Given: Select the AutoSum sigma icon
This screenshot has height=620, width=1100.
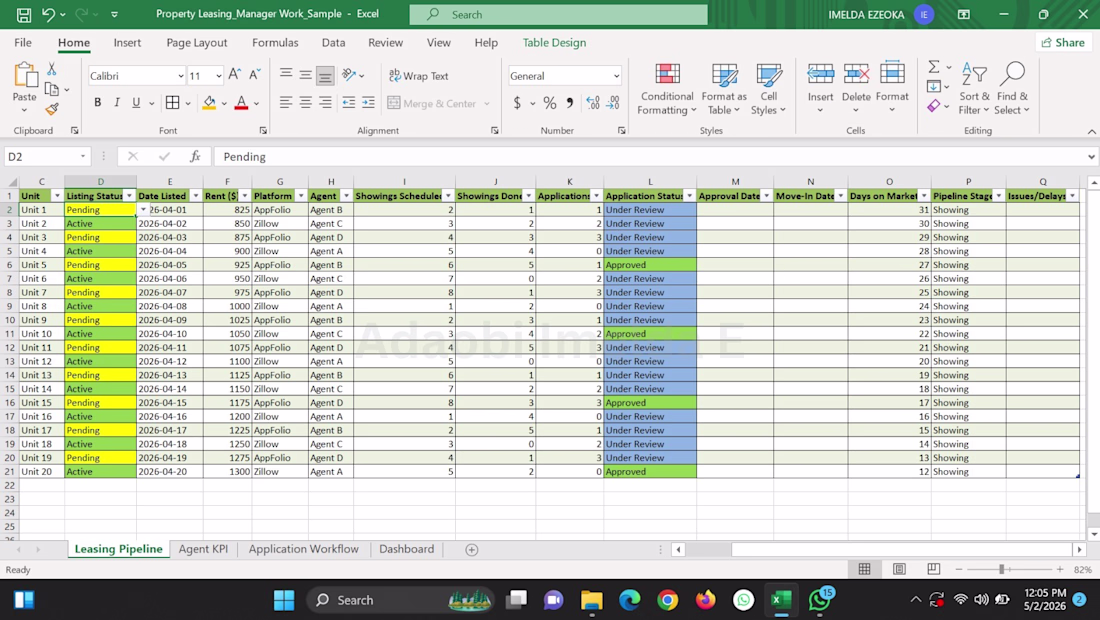Looking at the screenshot, I should coord(934,67).
